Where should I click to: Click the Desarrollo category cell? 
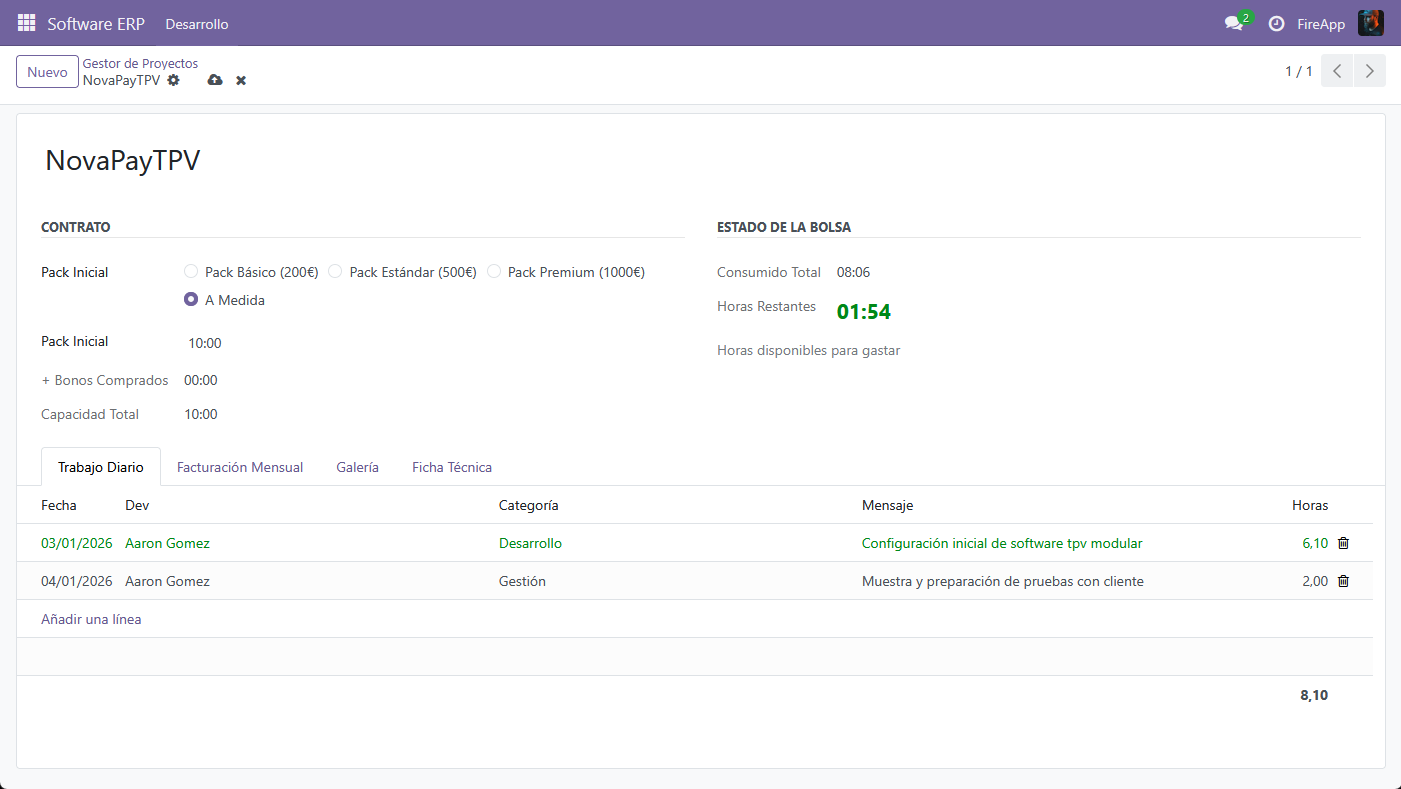[531, 543]
